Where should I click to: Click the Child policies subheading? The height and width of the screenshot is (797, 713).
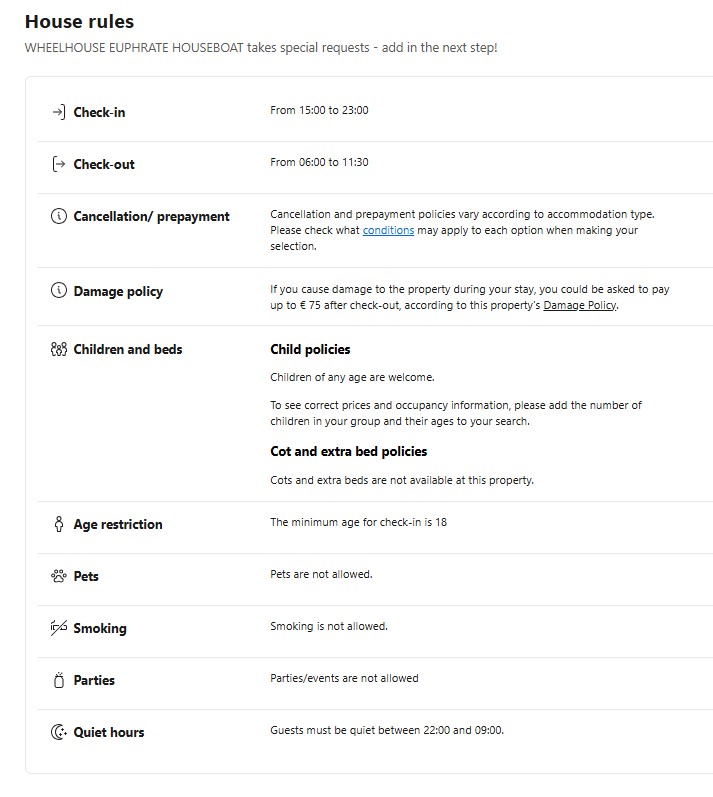pos(310,349)
